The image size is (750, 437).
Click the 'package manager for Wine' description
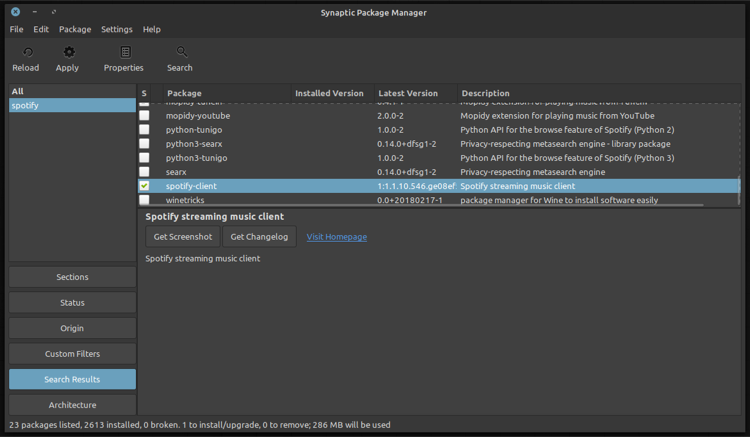click(559, 200)
